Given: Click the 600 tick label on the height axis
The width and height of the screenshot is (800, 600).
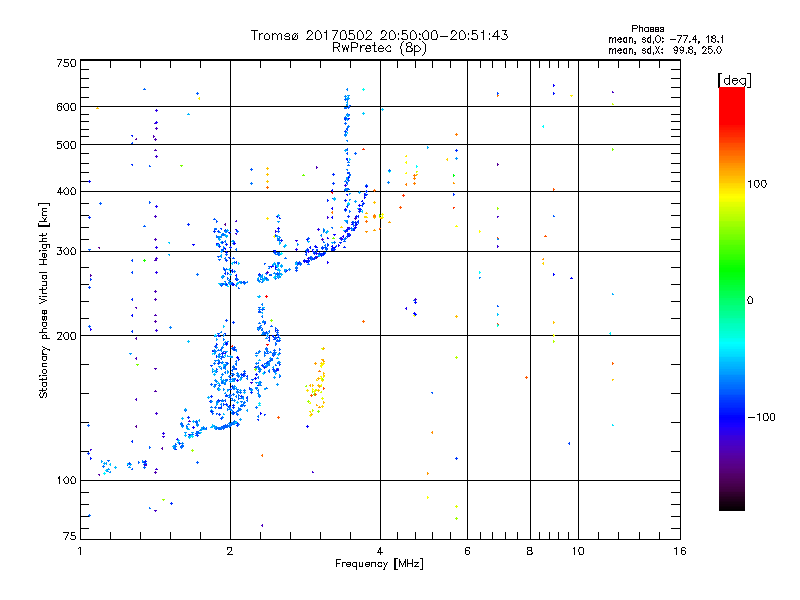Looking at the screenshot, I should (66, 107).
